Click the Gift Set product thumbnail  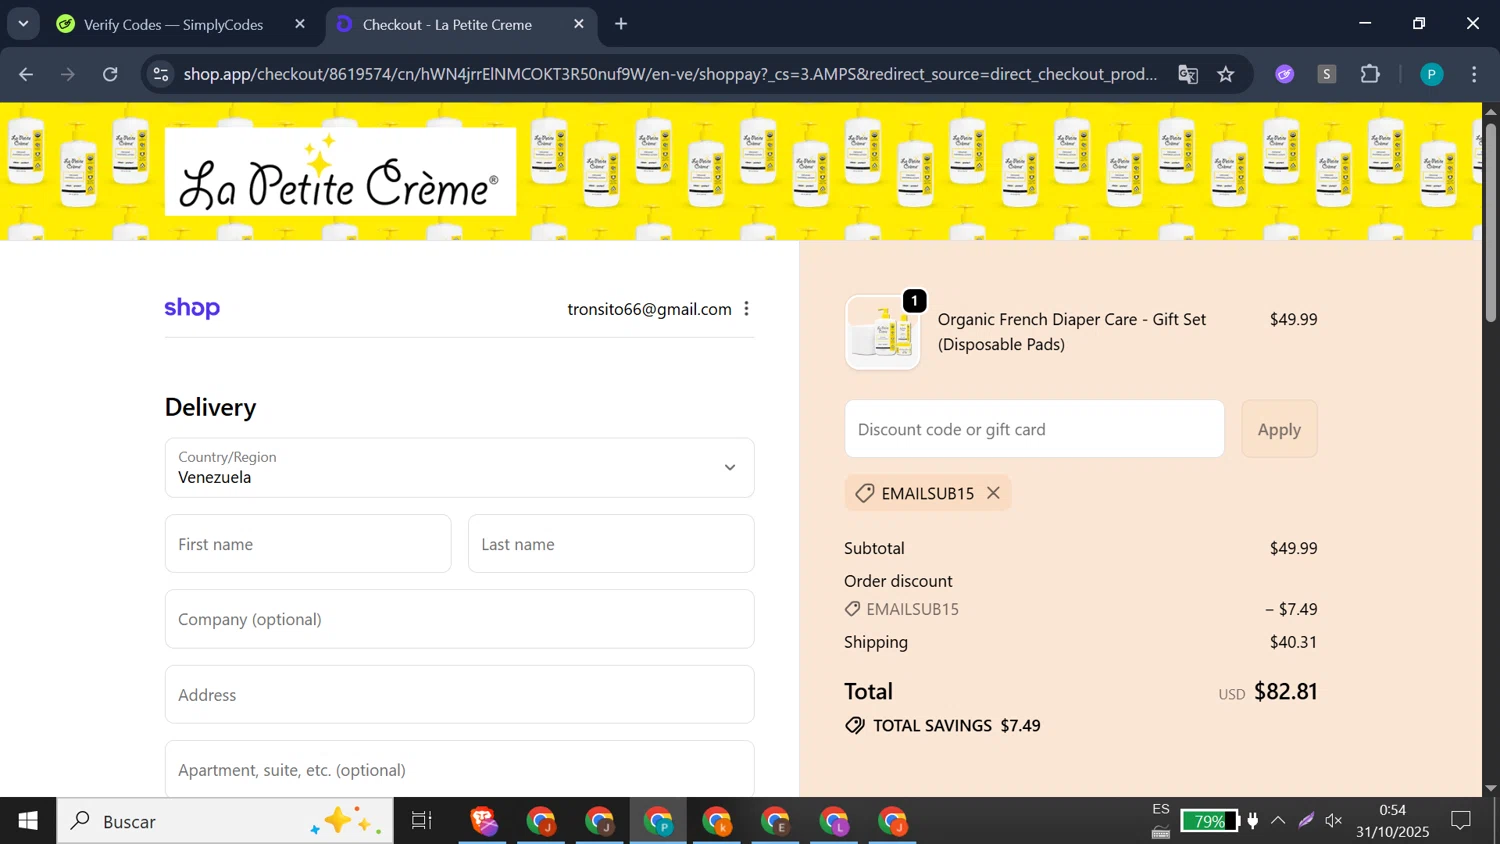point(883,332)
